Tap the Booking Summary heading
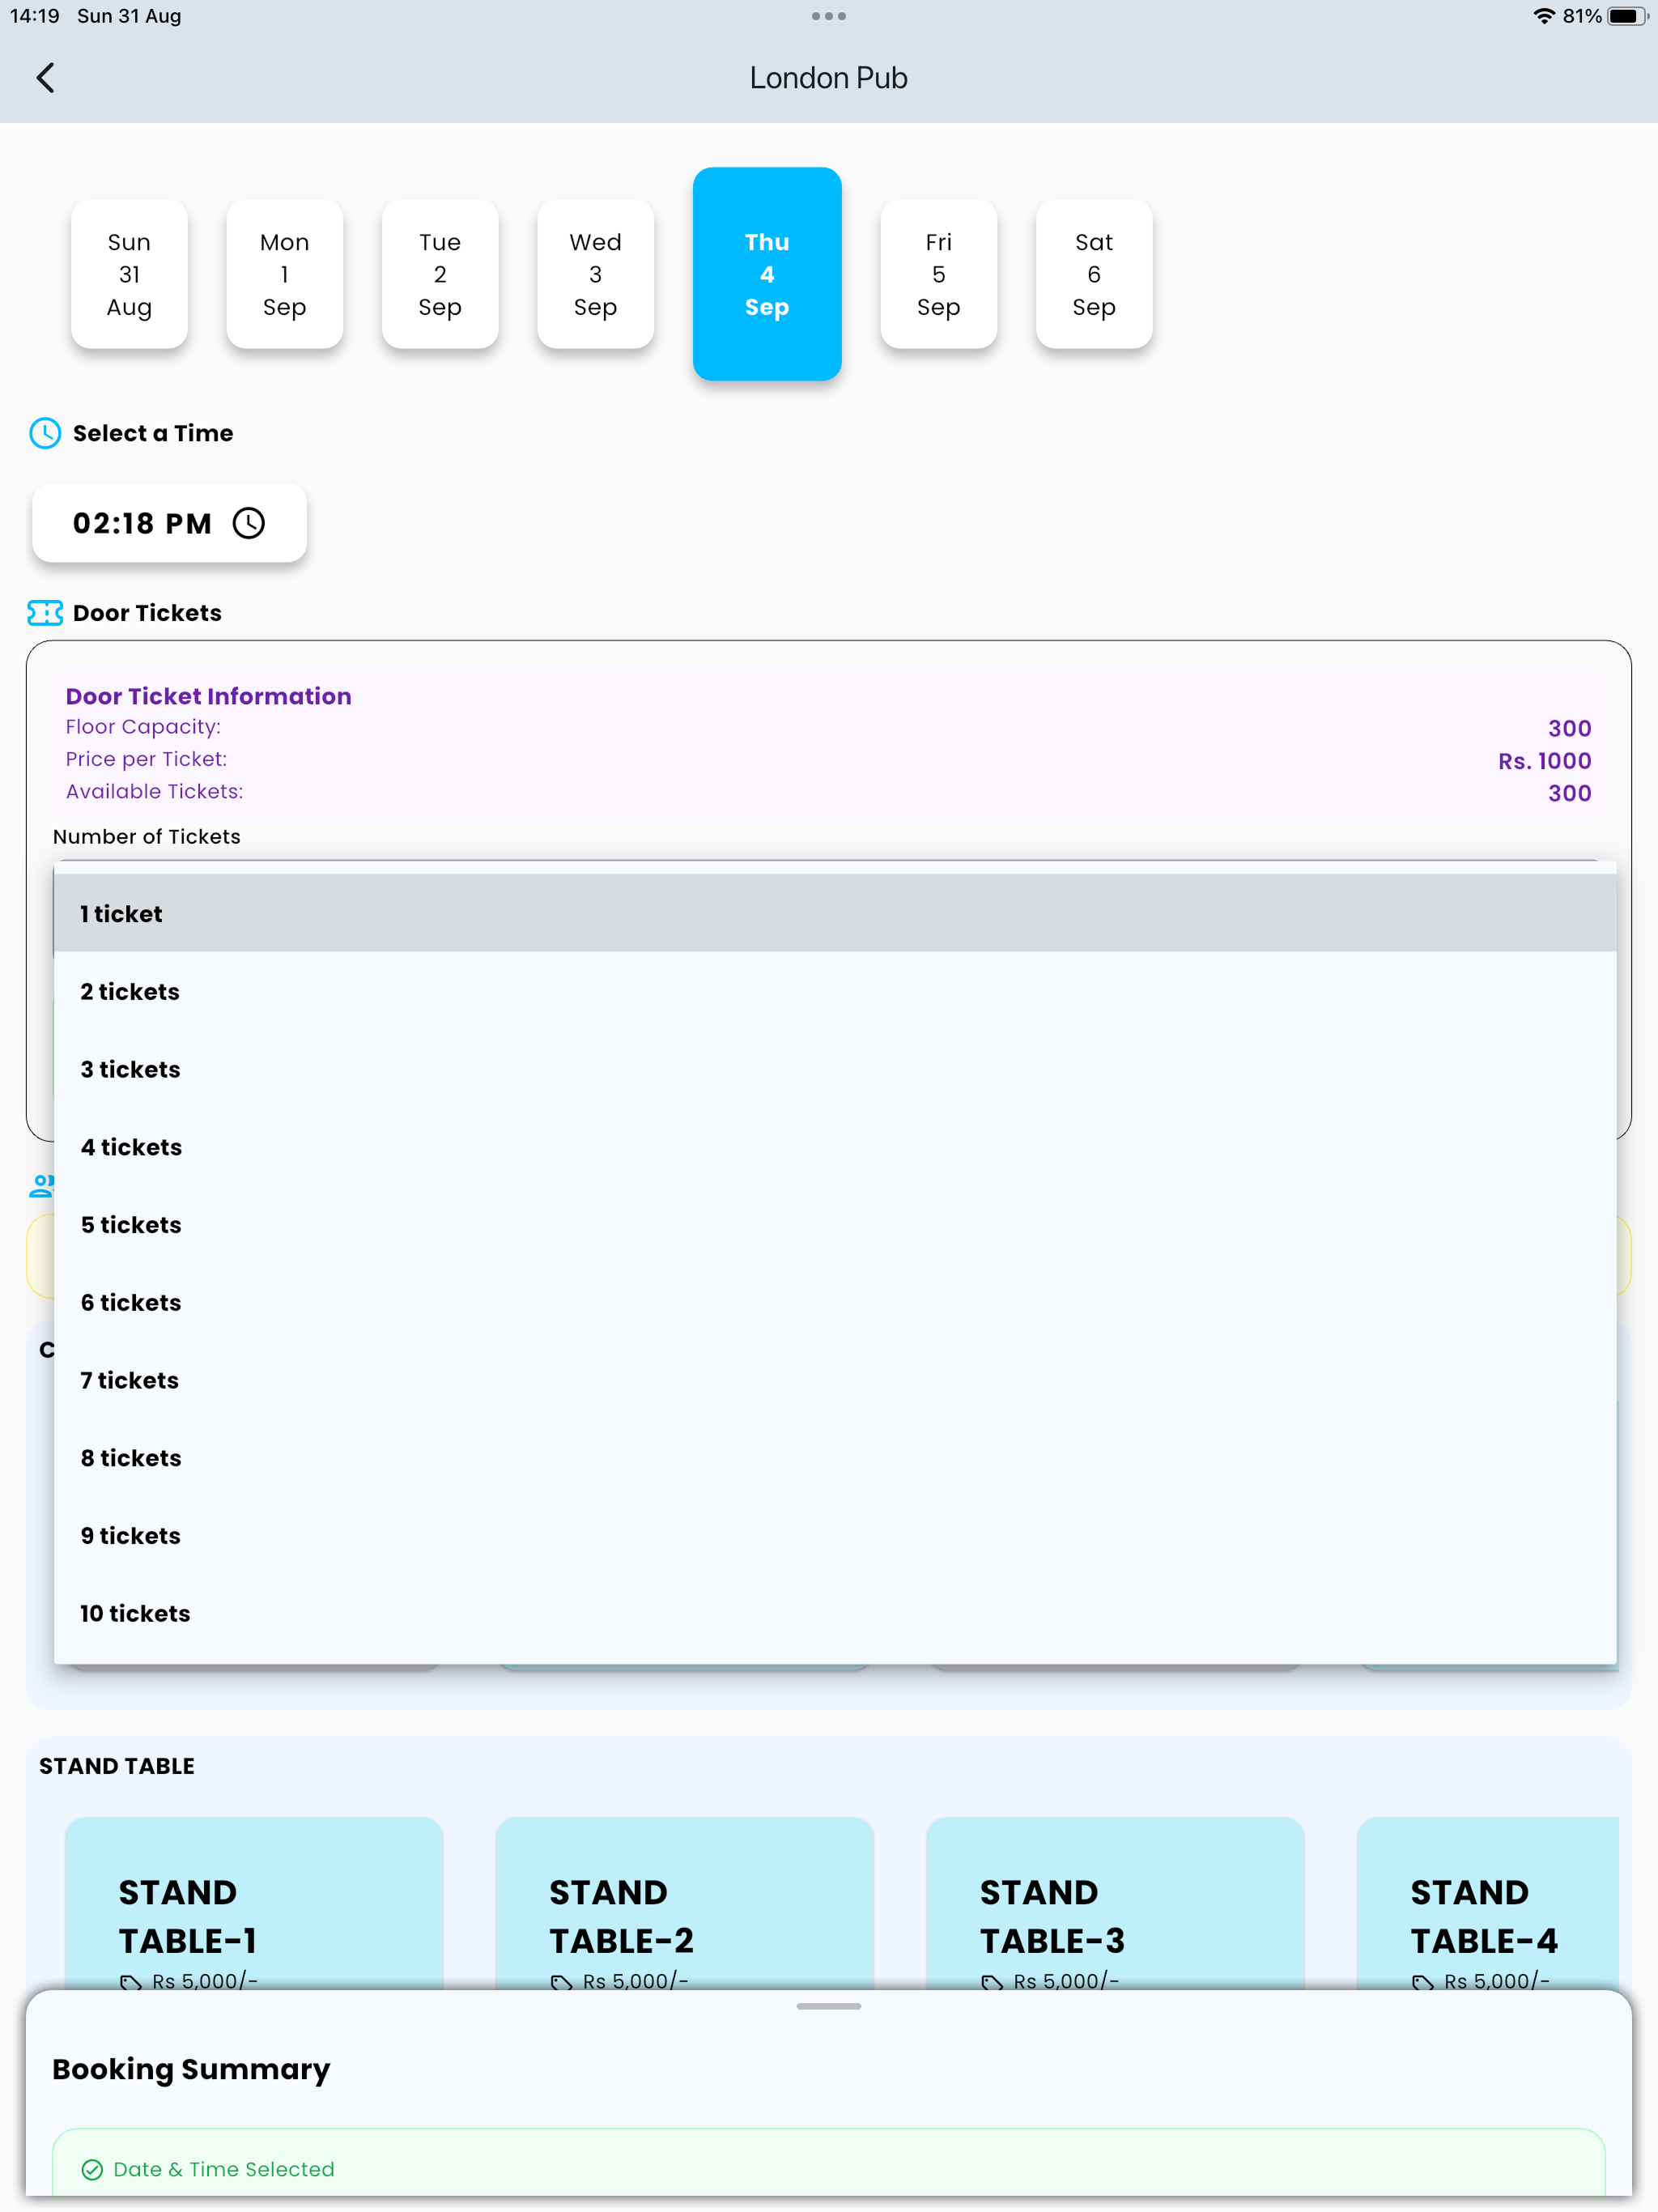Viewport: 1658px width, 2212px height. tap(191, 2069)
